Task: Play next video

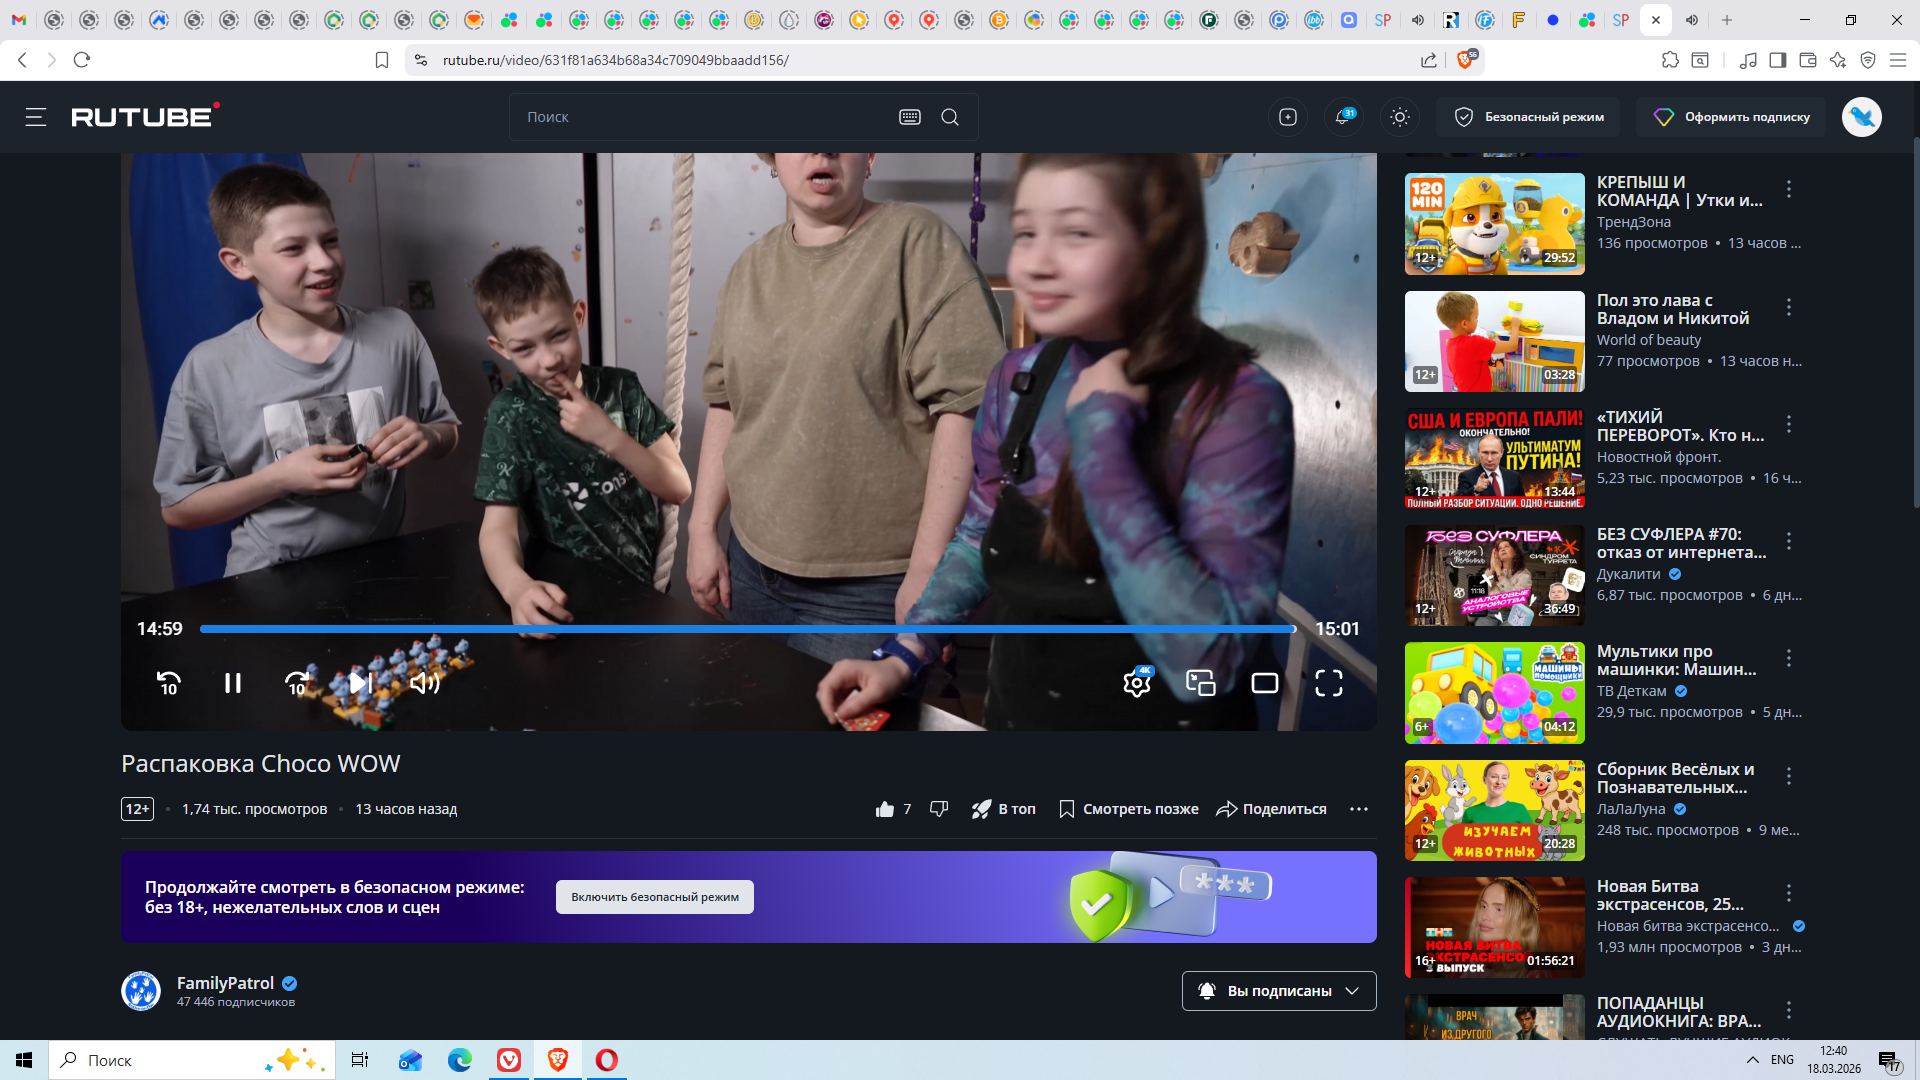Action: [x=361, y=683]
